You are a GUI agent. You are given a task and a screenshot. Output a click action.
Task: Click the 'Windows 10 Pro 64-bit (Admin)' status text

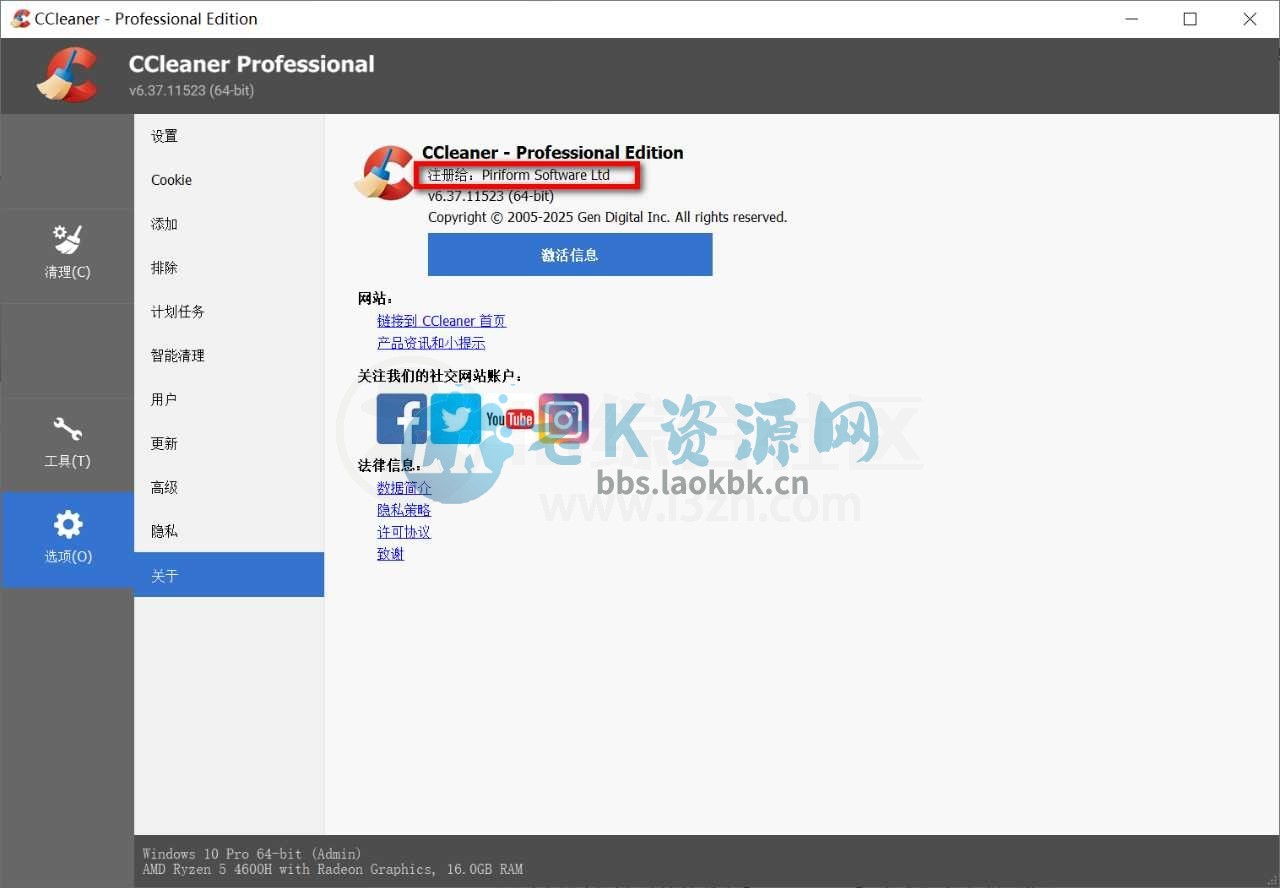[x=252, y=854]
